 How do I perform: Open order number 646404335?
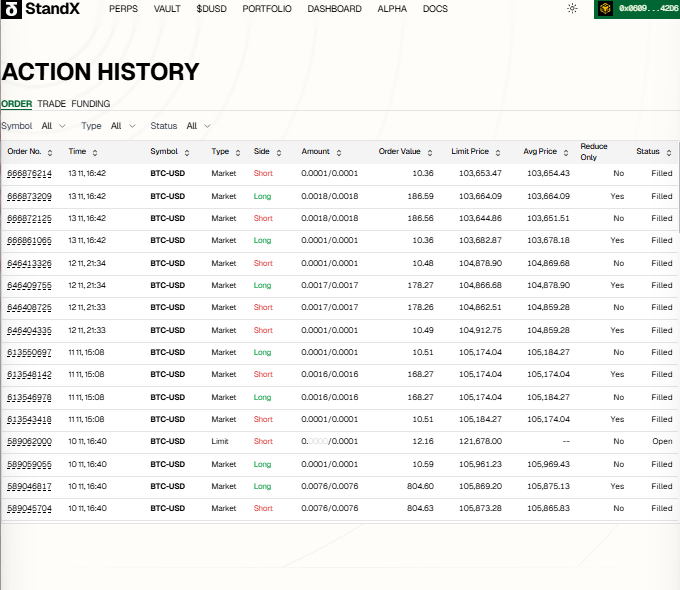pyautogui.click(x=29, y=331)
